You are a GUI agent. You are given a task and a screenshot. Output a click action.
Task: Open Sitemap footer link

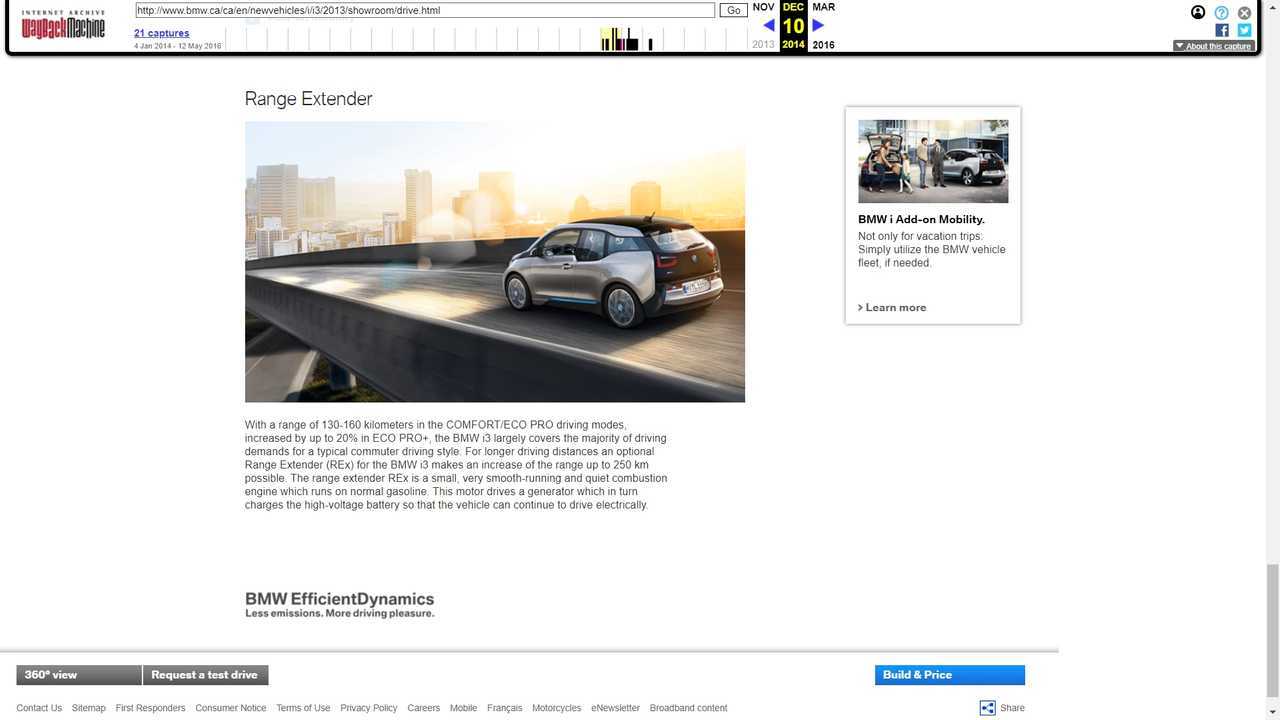coord(88,708)
